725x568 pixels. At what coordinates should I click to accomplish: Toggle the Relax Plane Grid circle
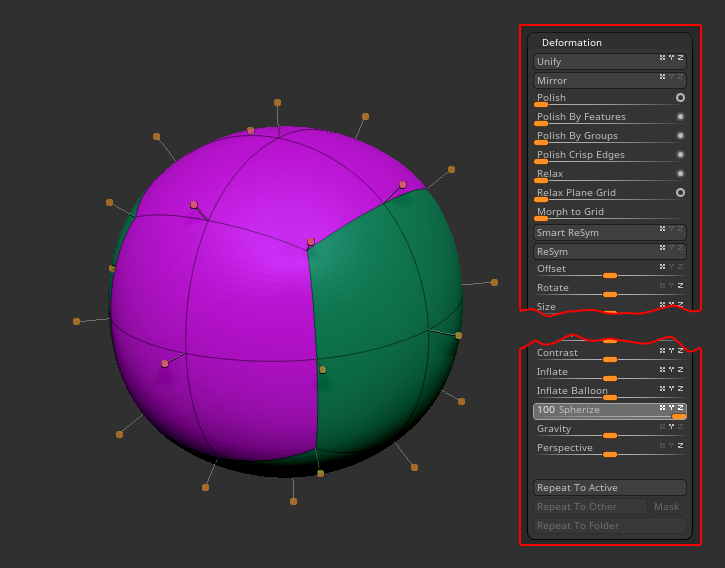tap(680, 192)
